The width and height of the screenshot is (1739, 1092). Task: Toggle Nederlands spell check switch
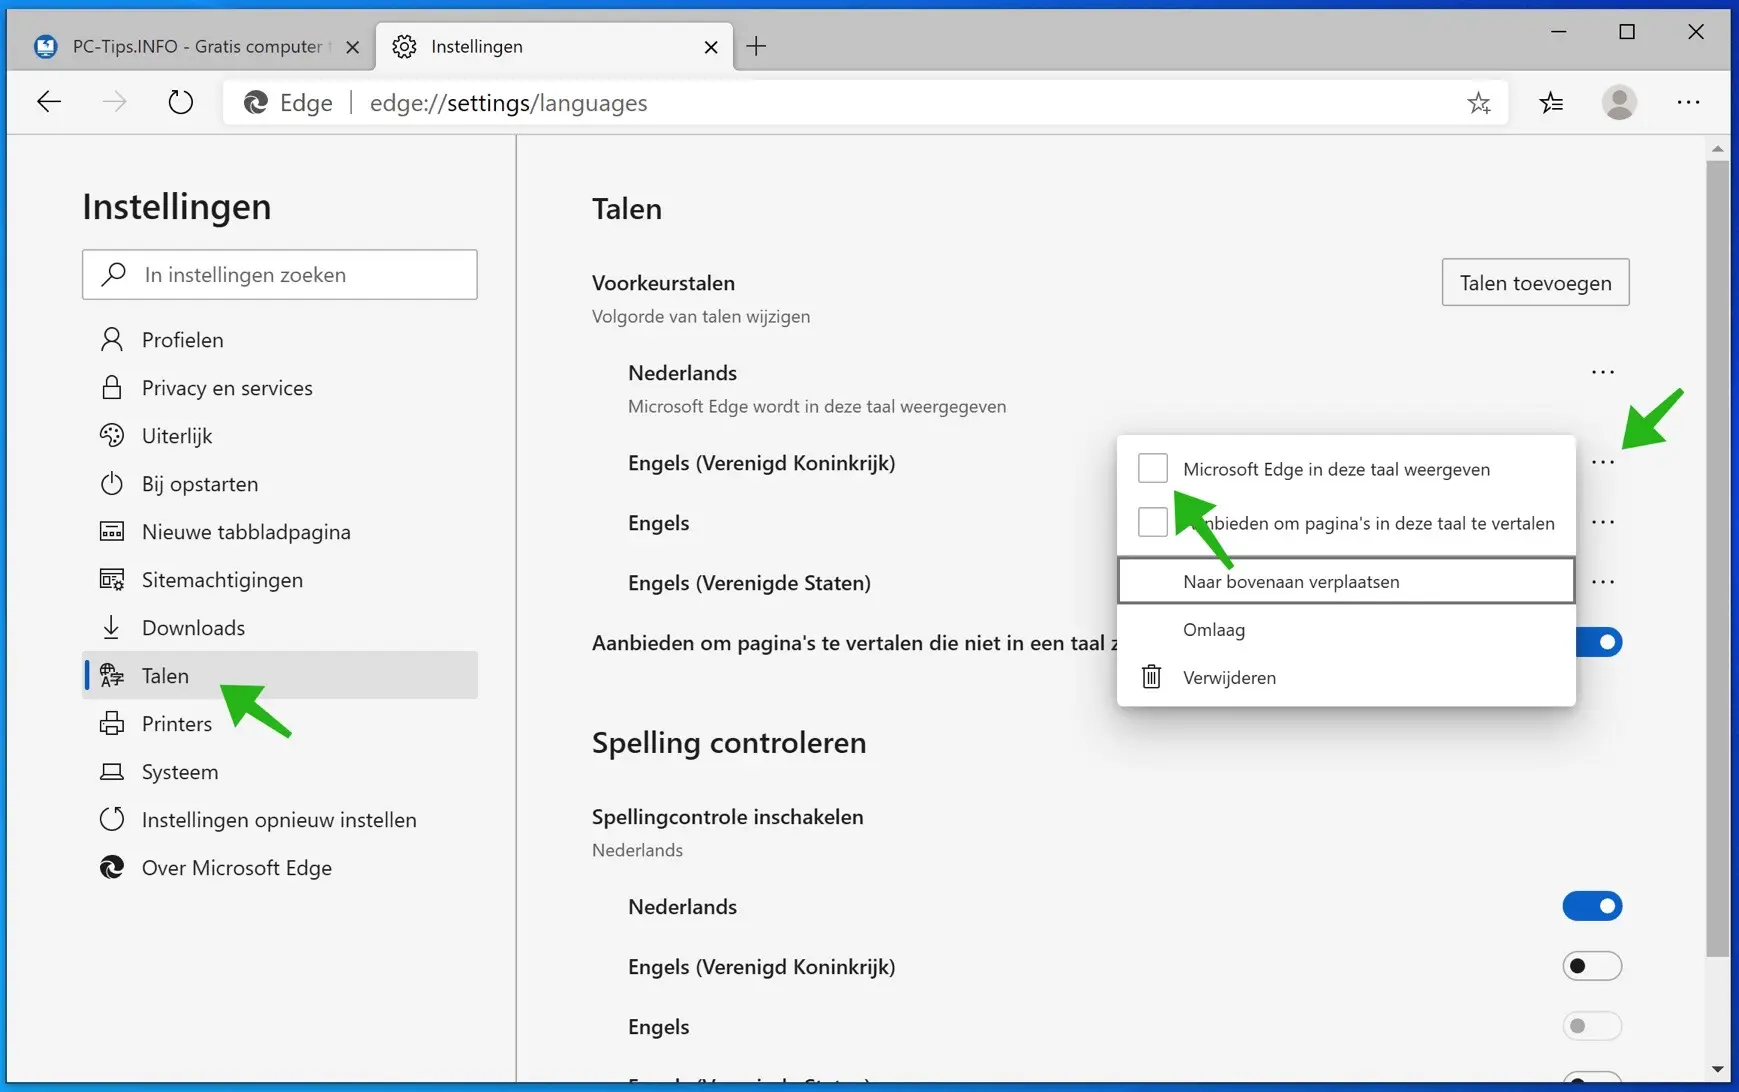tap(1592, 906)
